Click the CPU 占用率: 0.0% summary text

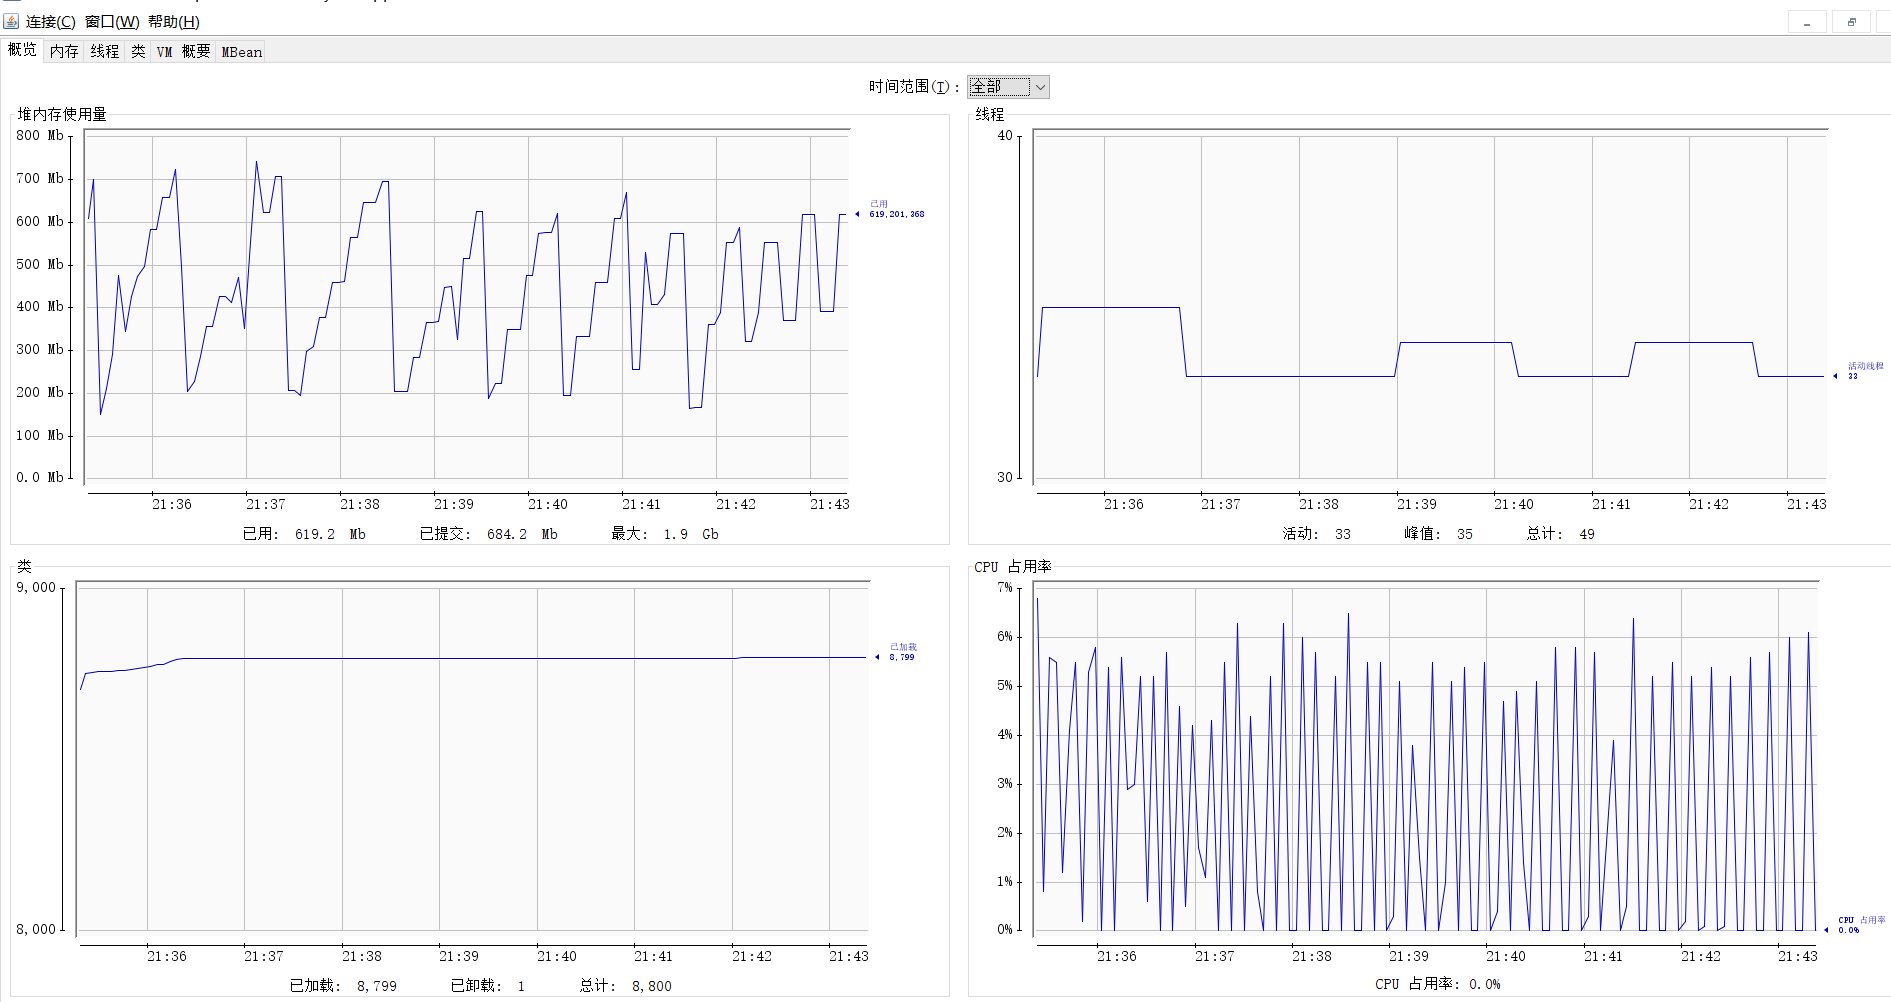tap(1438, 984)
